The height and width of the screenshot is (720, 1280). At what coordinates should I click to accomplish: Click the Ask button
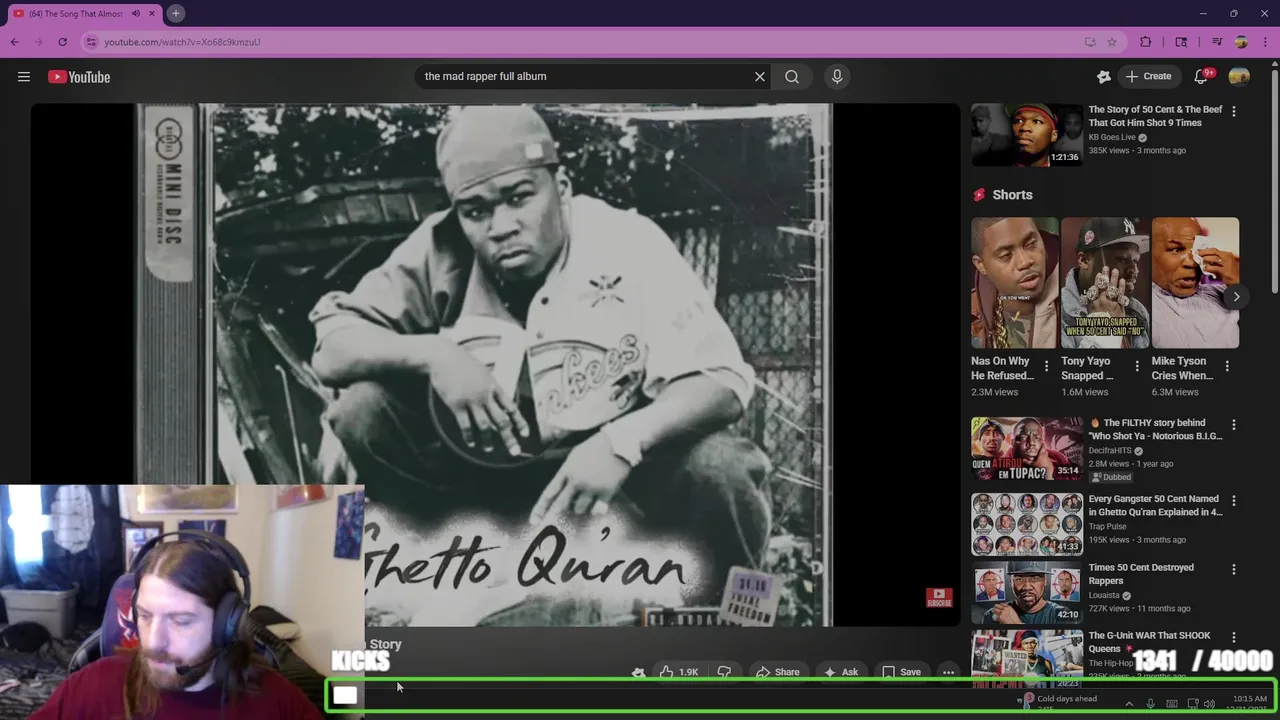coord(841,672)
